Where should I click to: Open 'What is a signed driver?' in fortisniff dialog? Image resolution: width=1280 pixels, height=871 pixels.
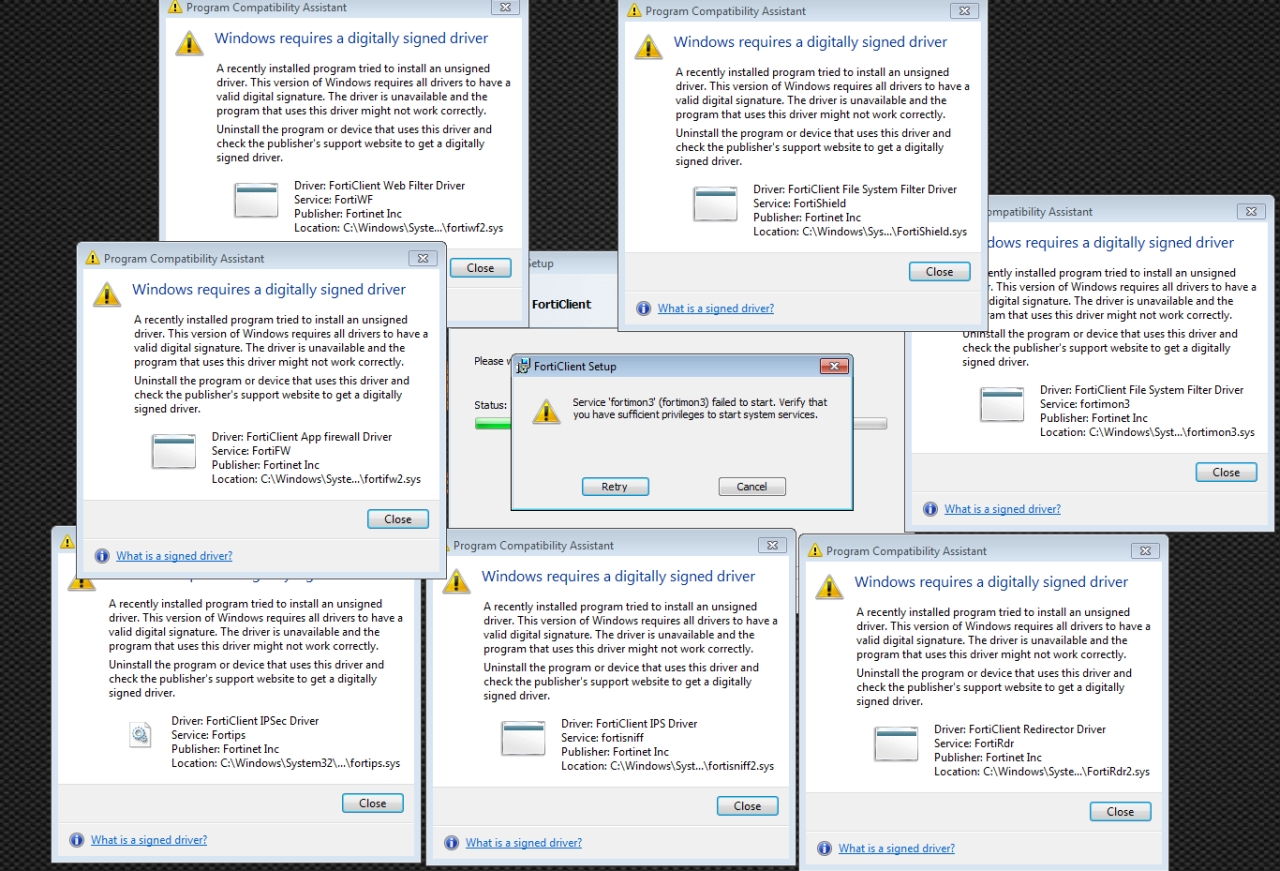pos(524,844)
